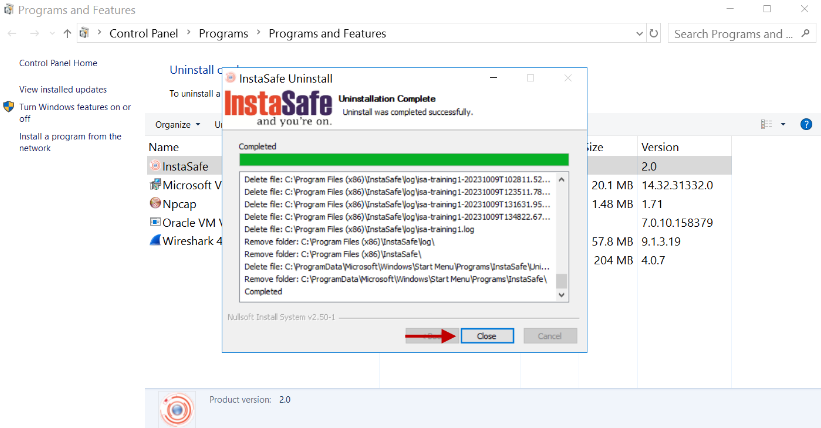
Task: Click the back navigation arrow
Action: pyautogui.click(x=12, y=34)
